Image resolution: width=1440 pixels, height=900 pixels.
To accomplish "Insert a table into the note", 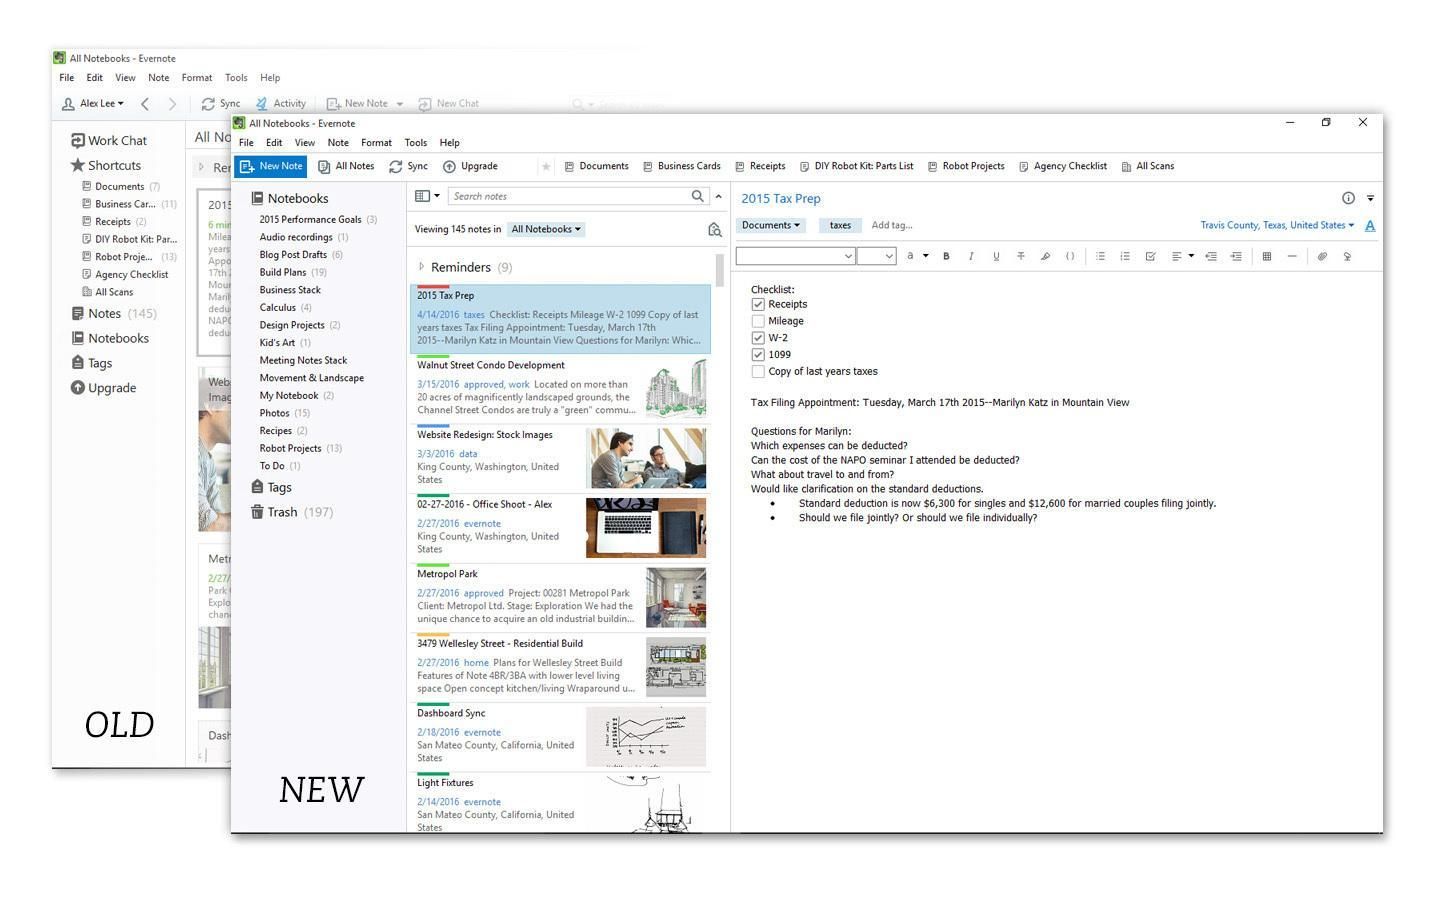I will [x=1266, y=256].
